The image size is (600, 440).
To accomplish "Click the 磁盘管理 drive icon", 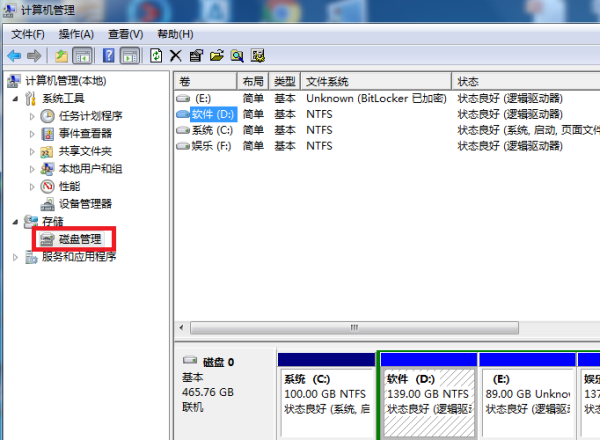I will 47,239.
